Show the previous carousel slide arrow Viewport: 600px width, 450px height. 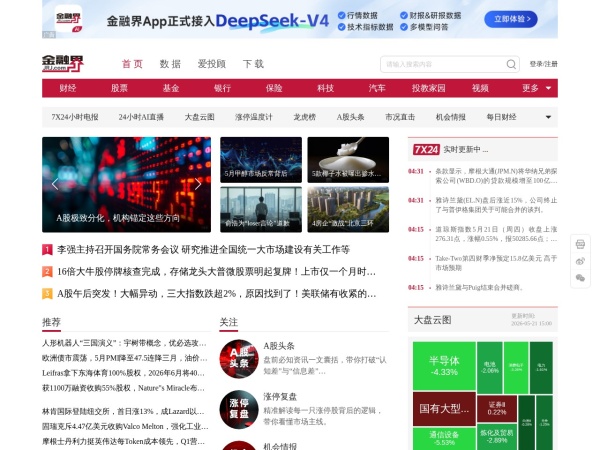pyautogui.click(x=55, y=184)
